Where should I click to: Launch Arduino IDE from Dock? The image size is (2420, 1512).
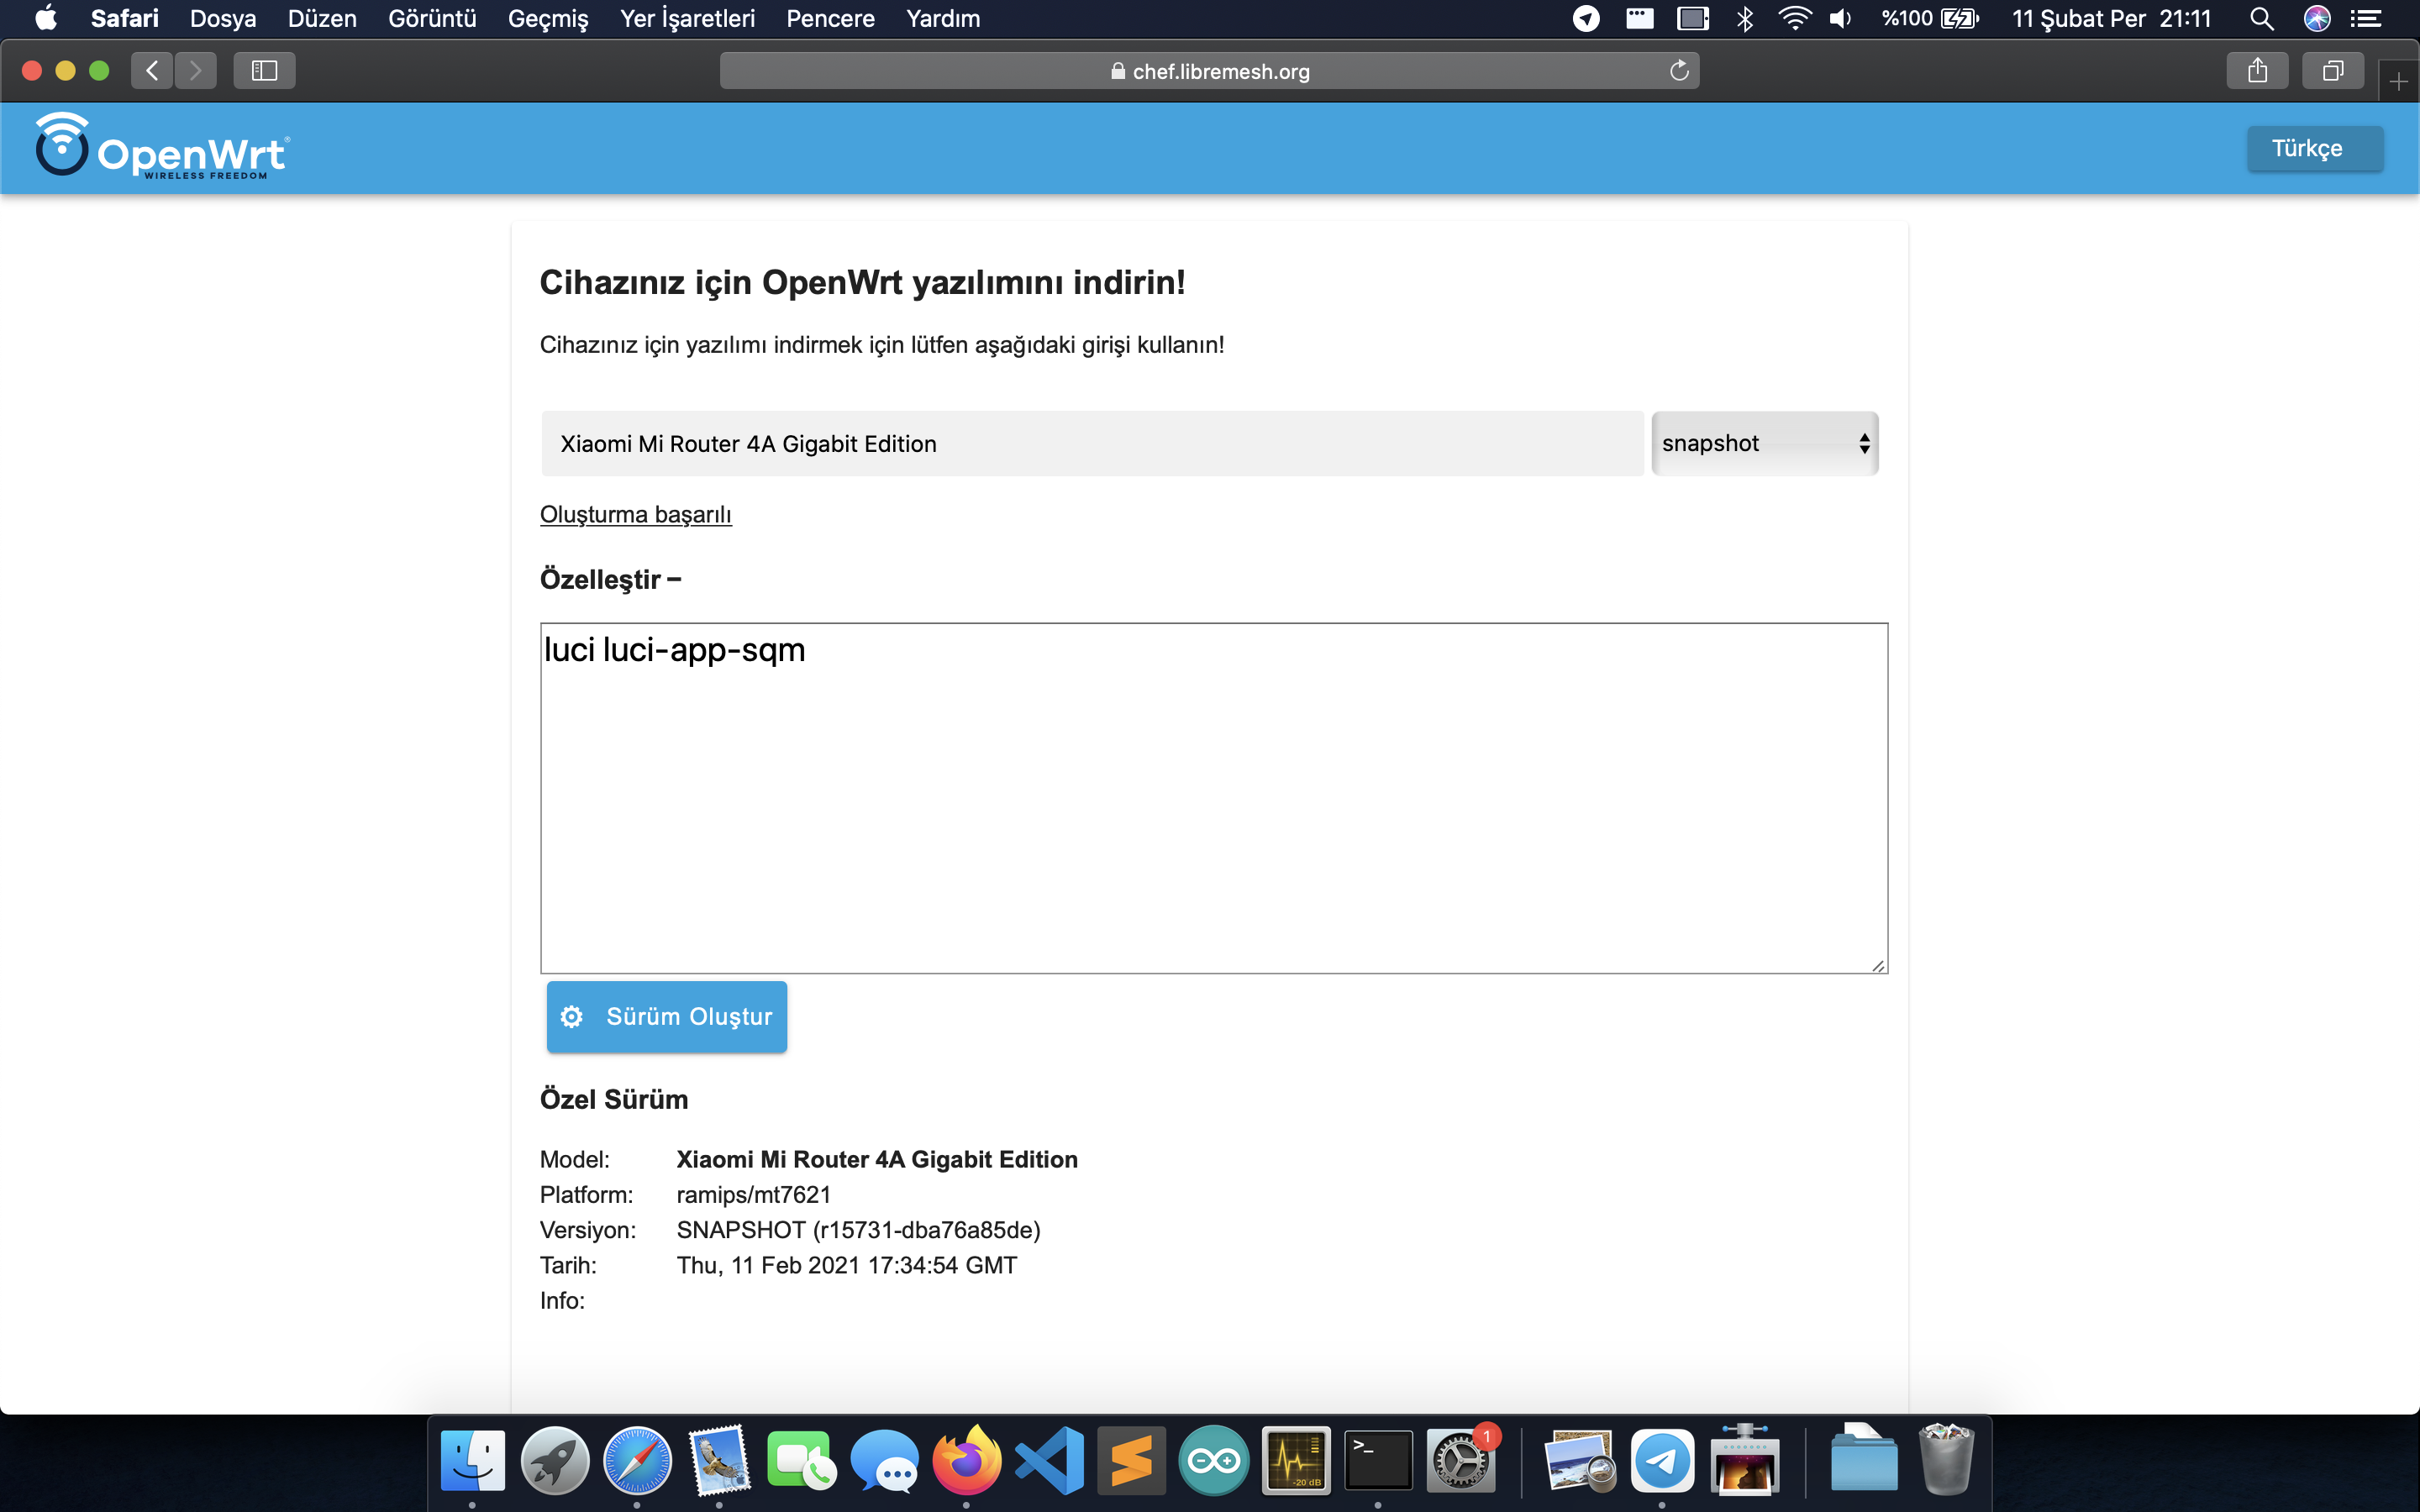point(1214,1460)
